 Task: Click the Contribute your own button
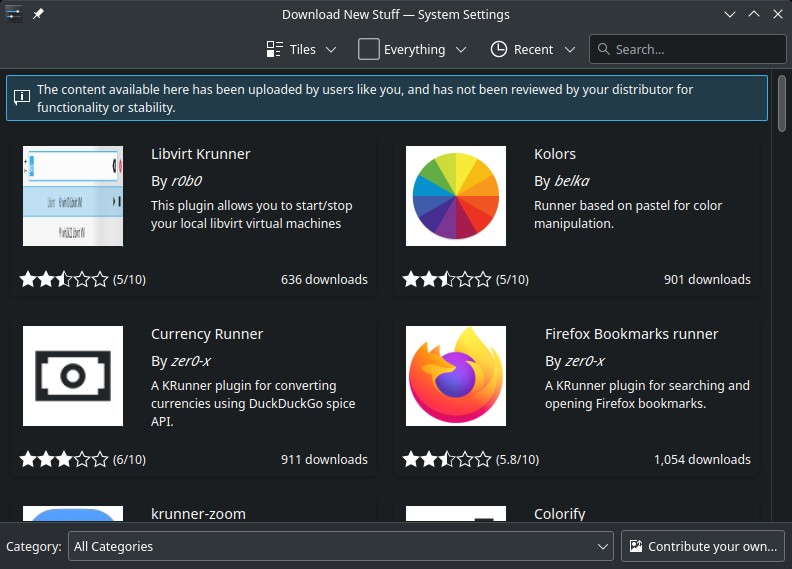pos(703,546)
